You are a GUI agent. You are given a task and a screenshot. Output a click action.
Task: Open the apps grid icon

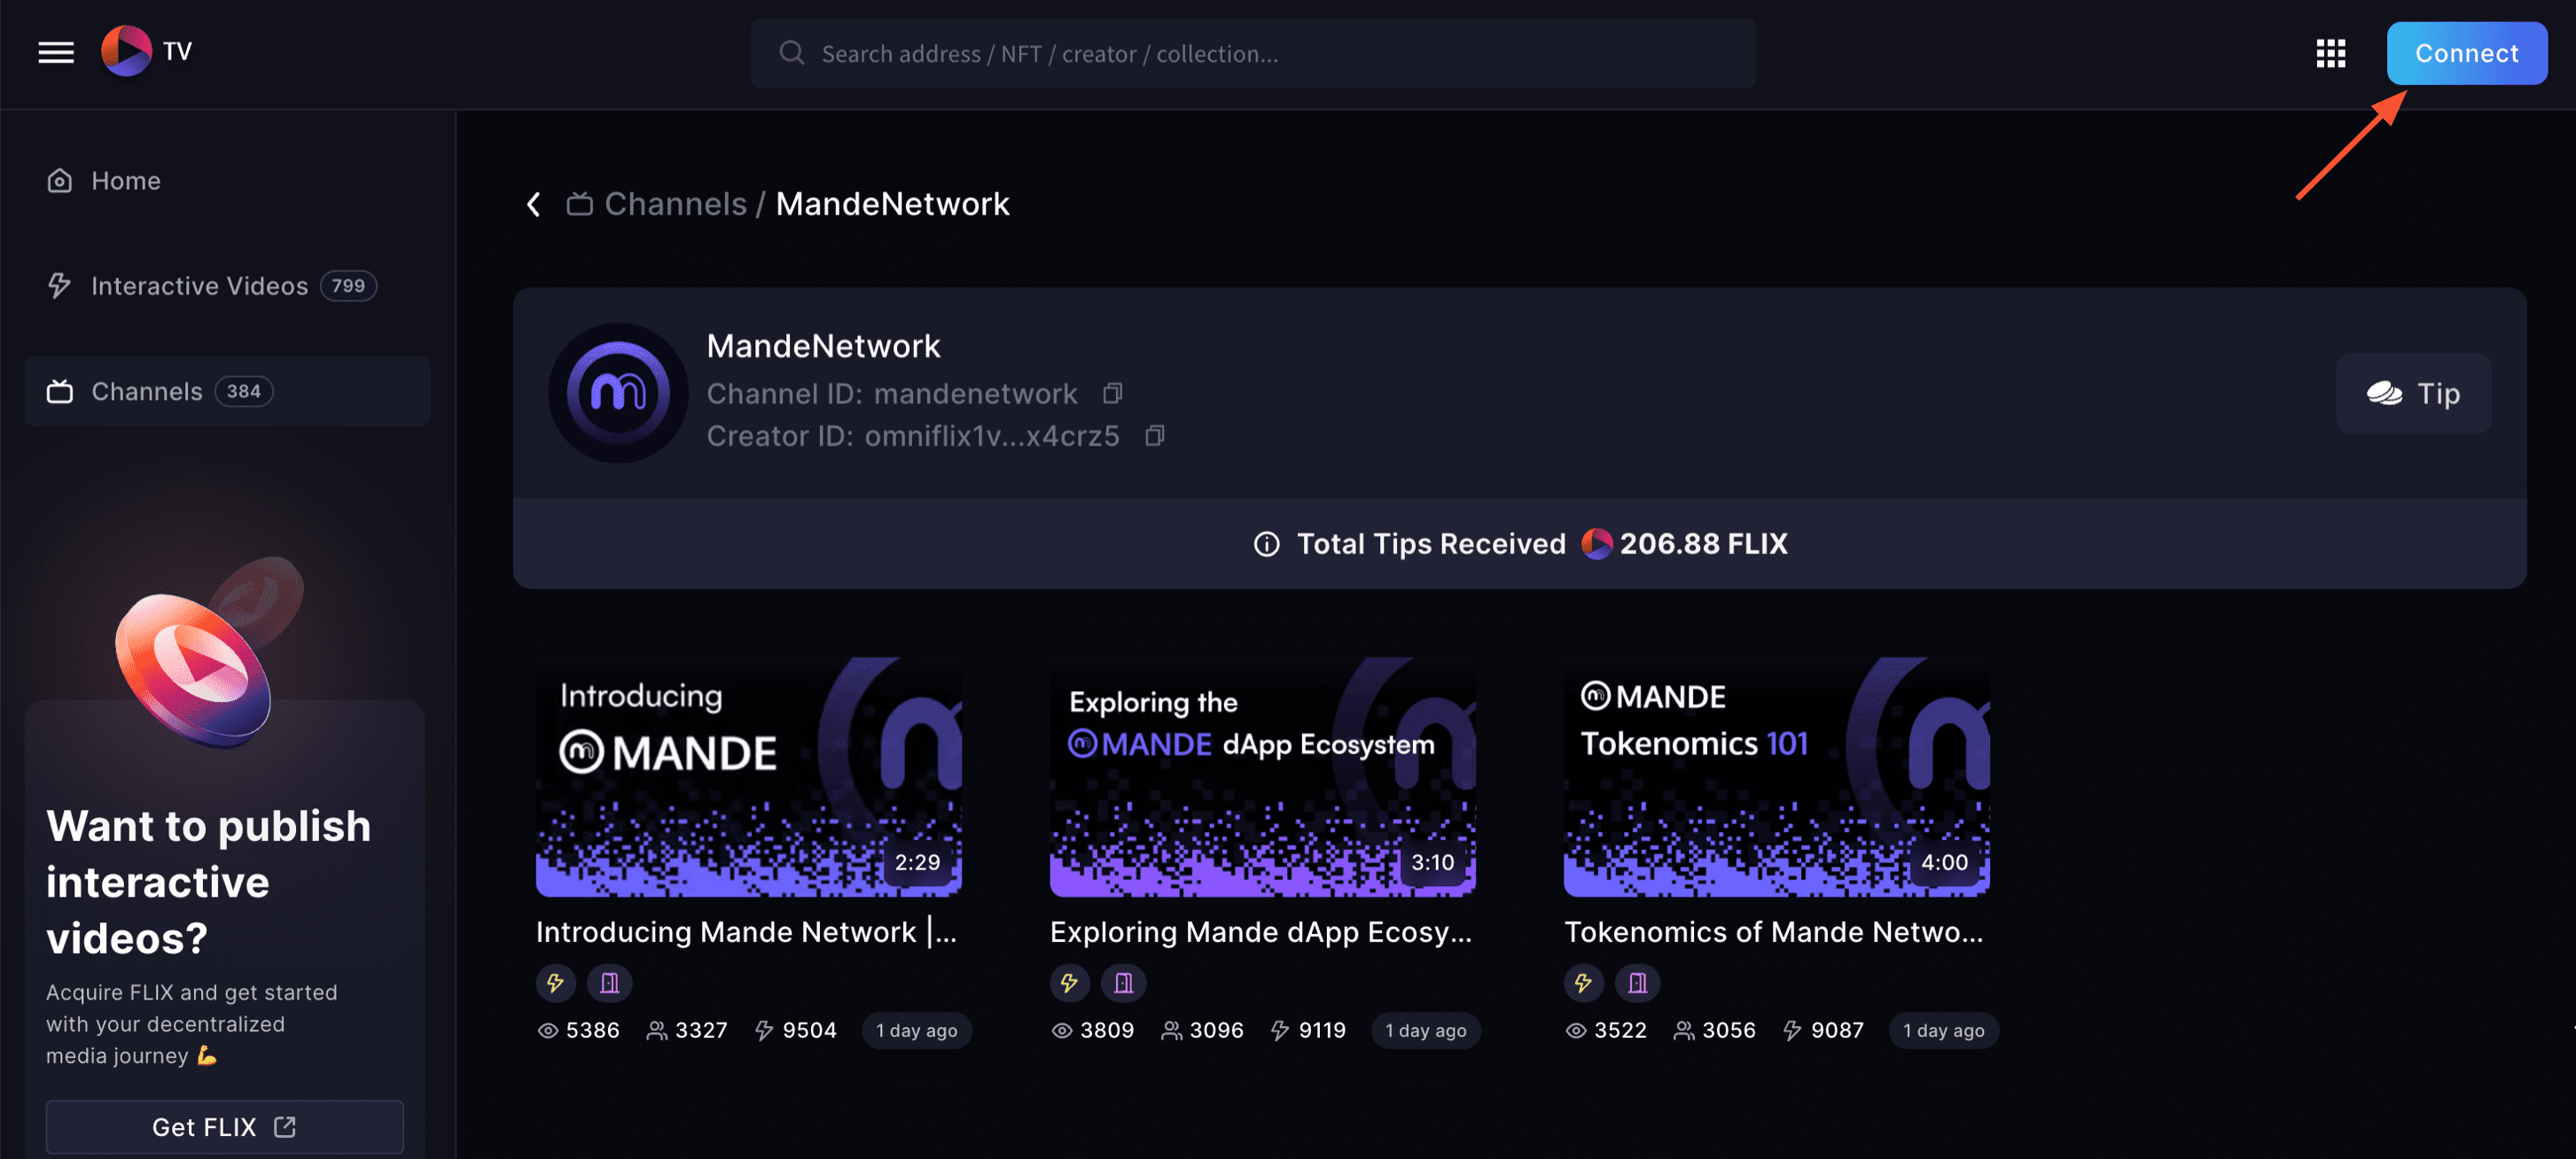[2330, 53]
